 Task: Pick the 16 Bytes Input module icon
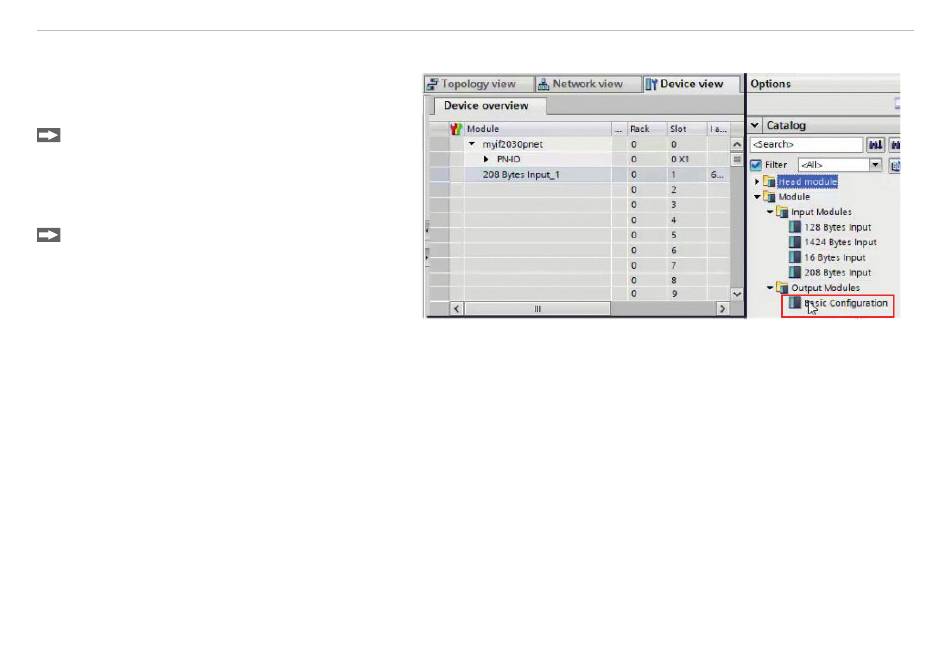(x=794, y=257)
